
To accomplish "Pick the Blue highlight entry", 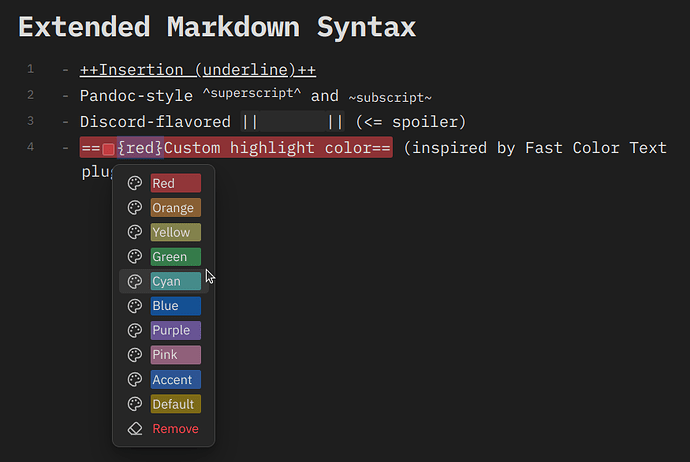I will 176,306.
